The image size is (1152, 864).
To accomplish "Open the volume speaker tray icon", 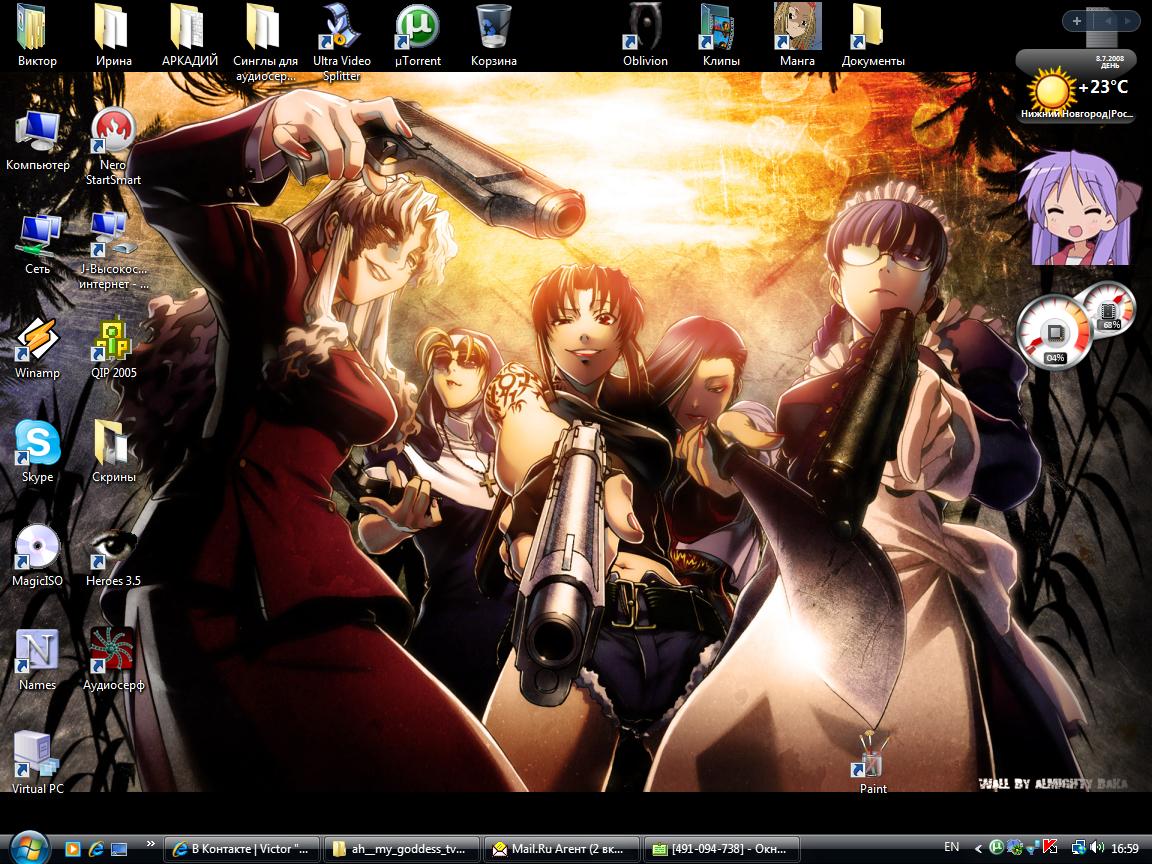I will click(x=1097, y=848).
